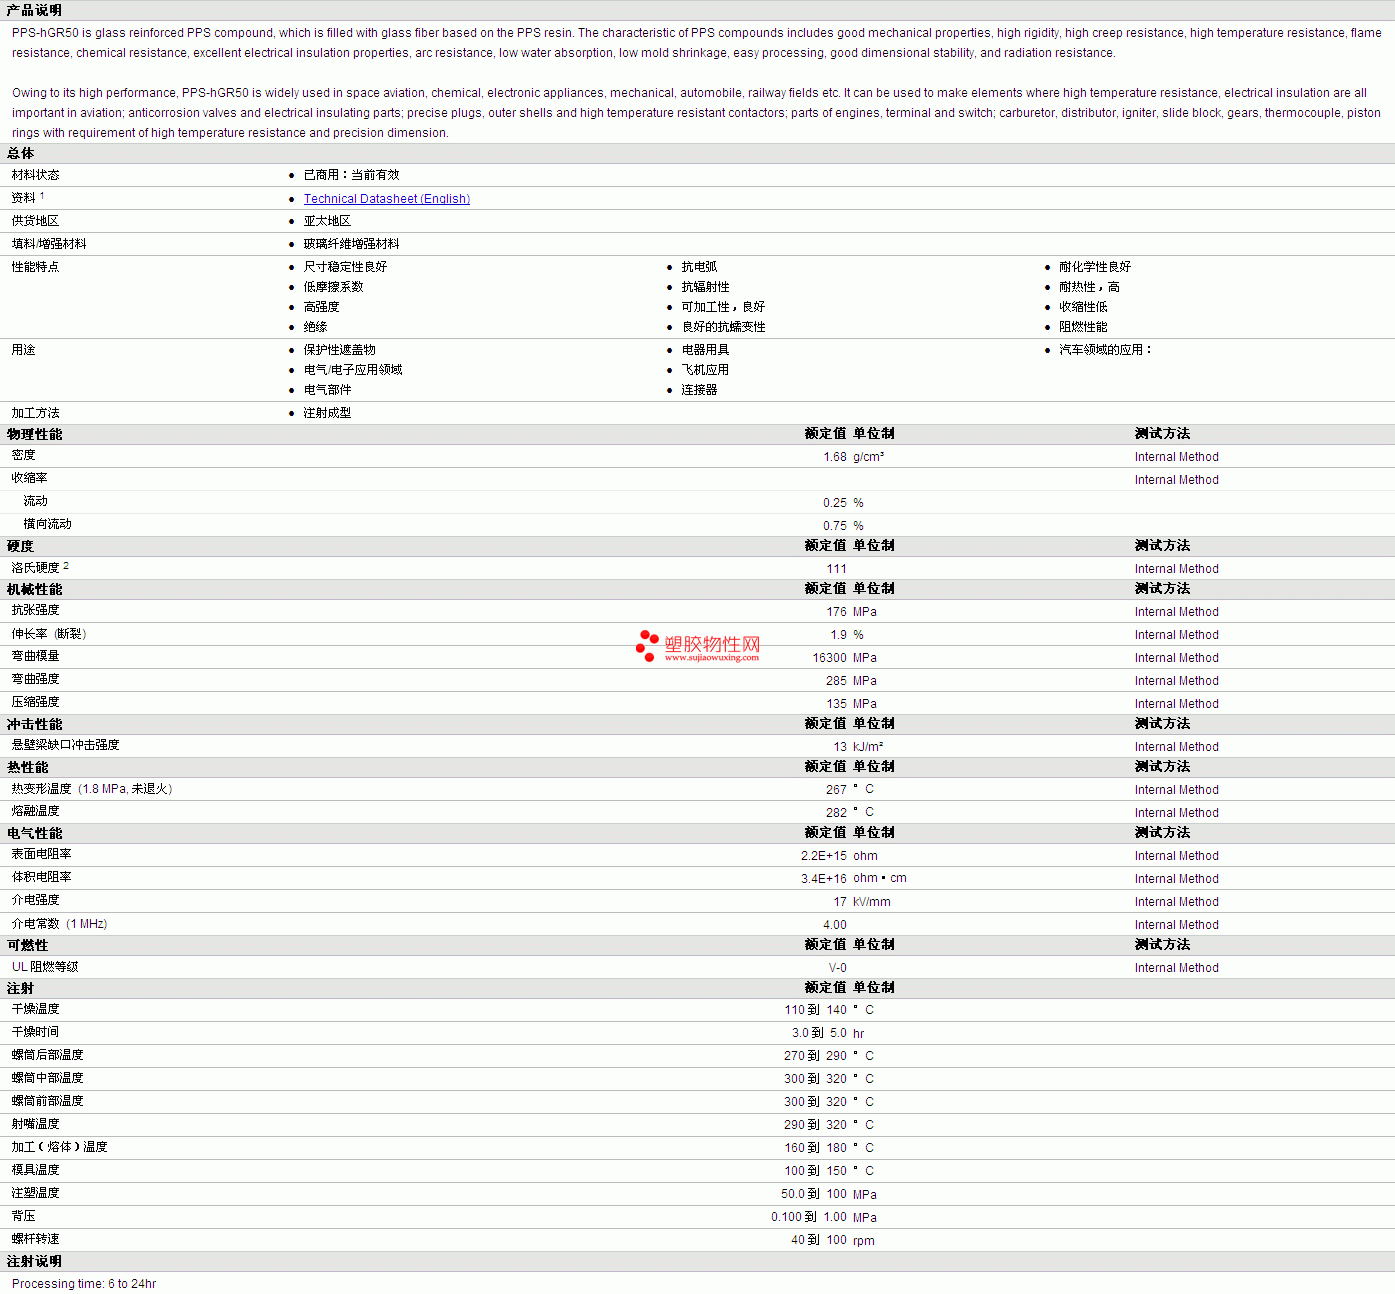Click the 抗电弧 feature item

(699, 267)
